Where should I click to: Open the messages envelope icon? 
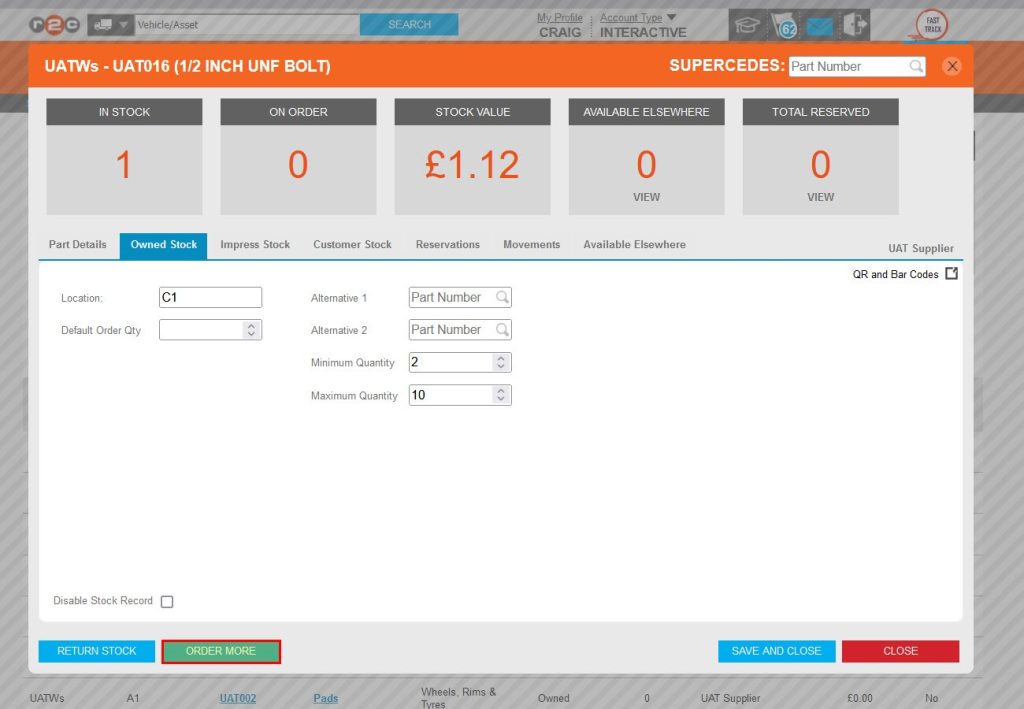[820, 24]
